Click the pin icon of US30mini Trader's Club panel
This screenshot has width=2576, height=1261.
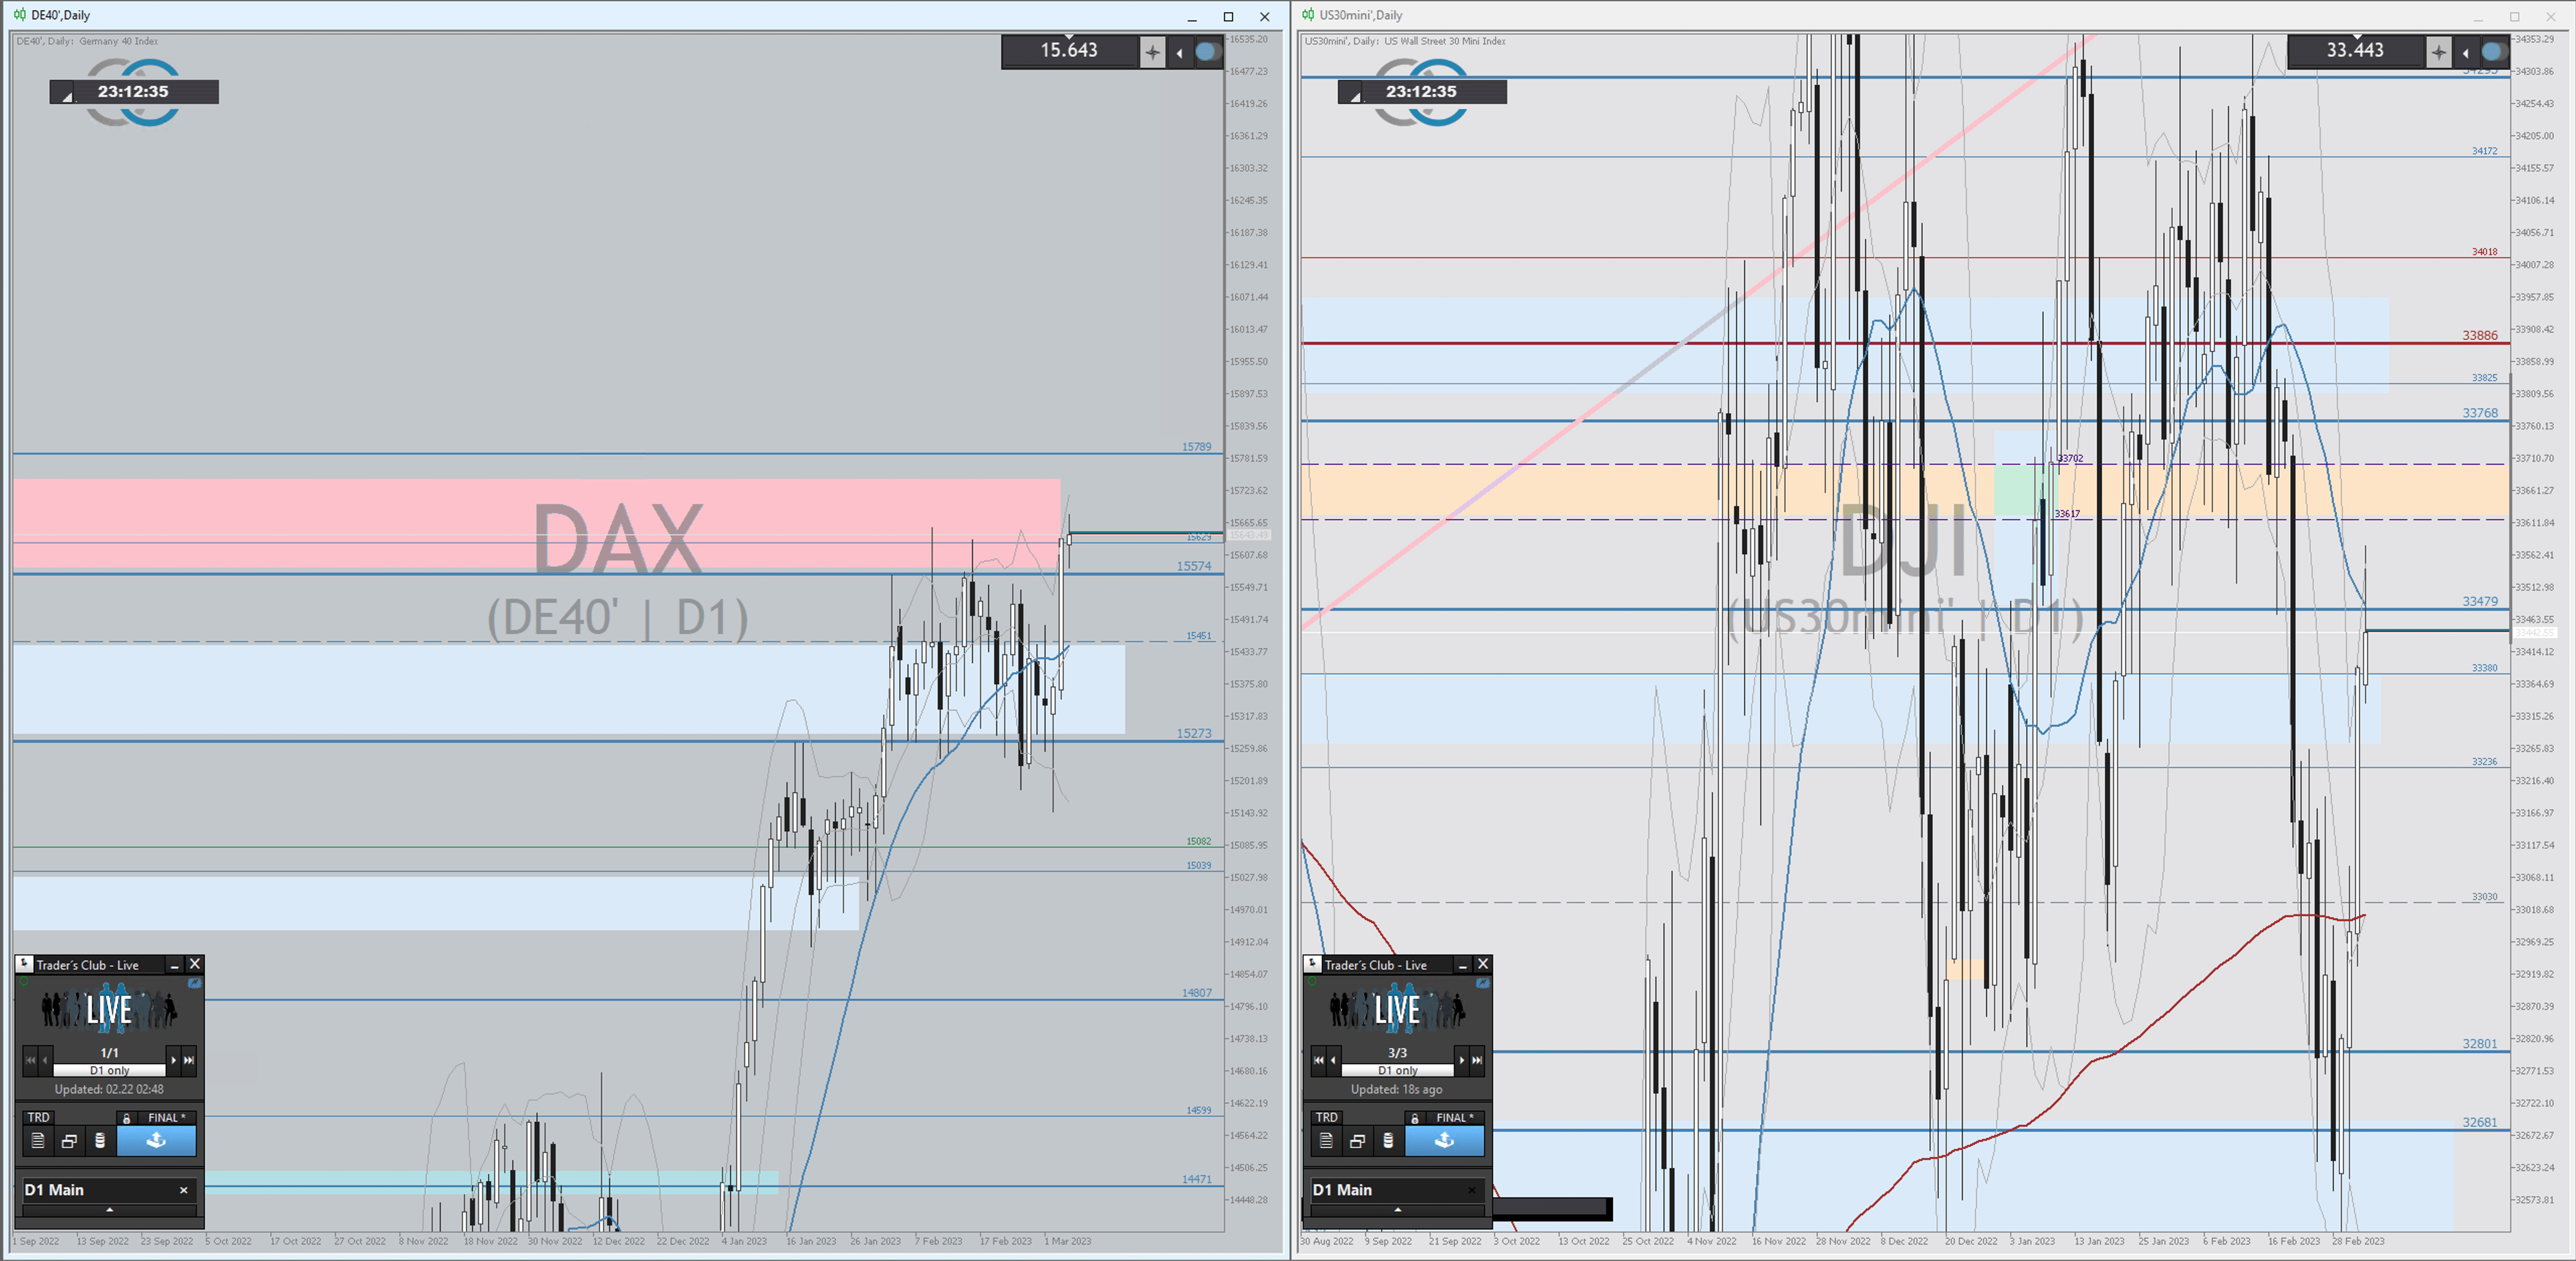tap(1313, 964)
